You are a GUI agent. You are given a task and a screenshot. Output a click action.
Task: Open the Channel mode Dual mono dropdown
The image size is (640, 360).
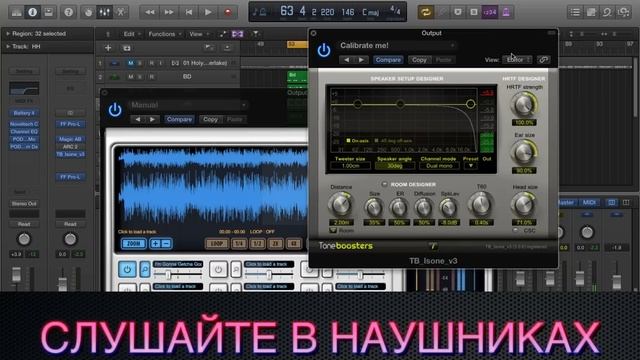point(439,166)
